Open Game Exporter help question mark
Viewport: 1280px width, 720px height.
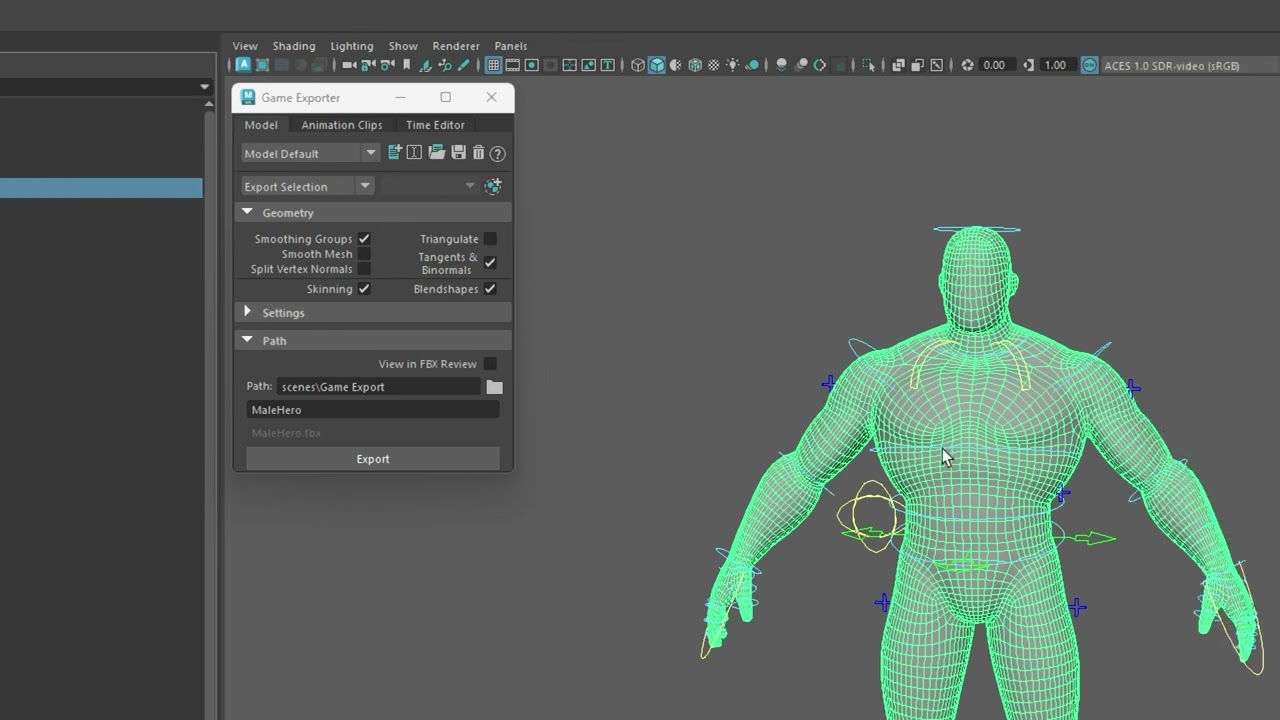point(497,153)
